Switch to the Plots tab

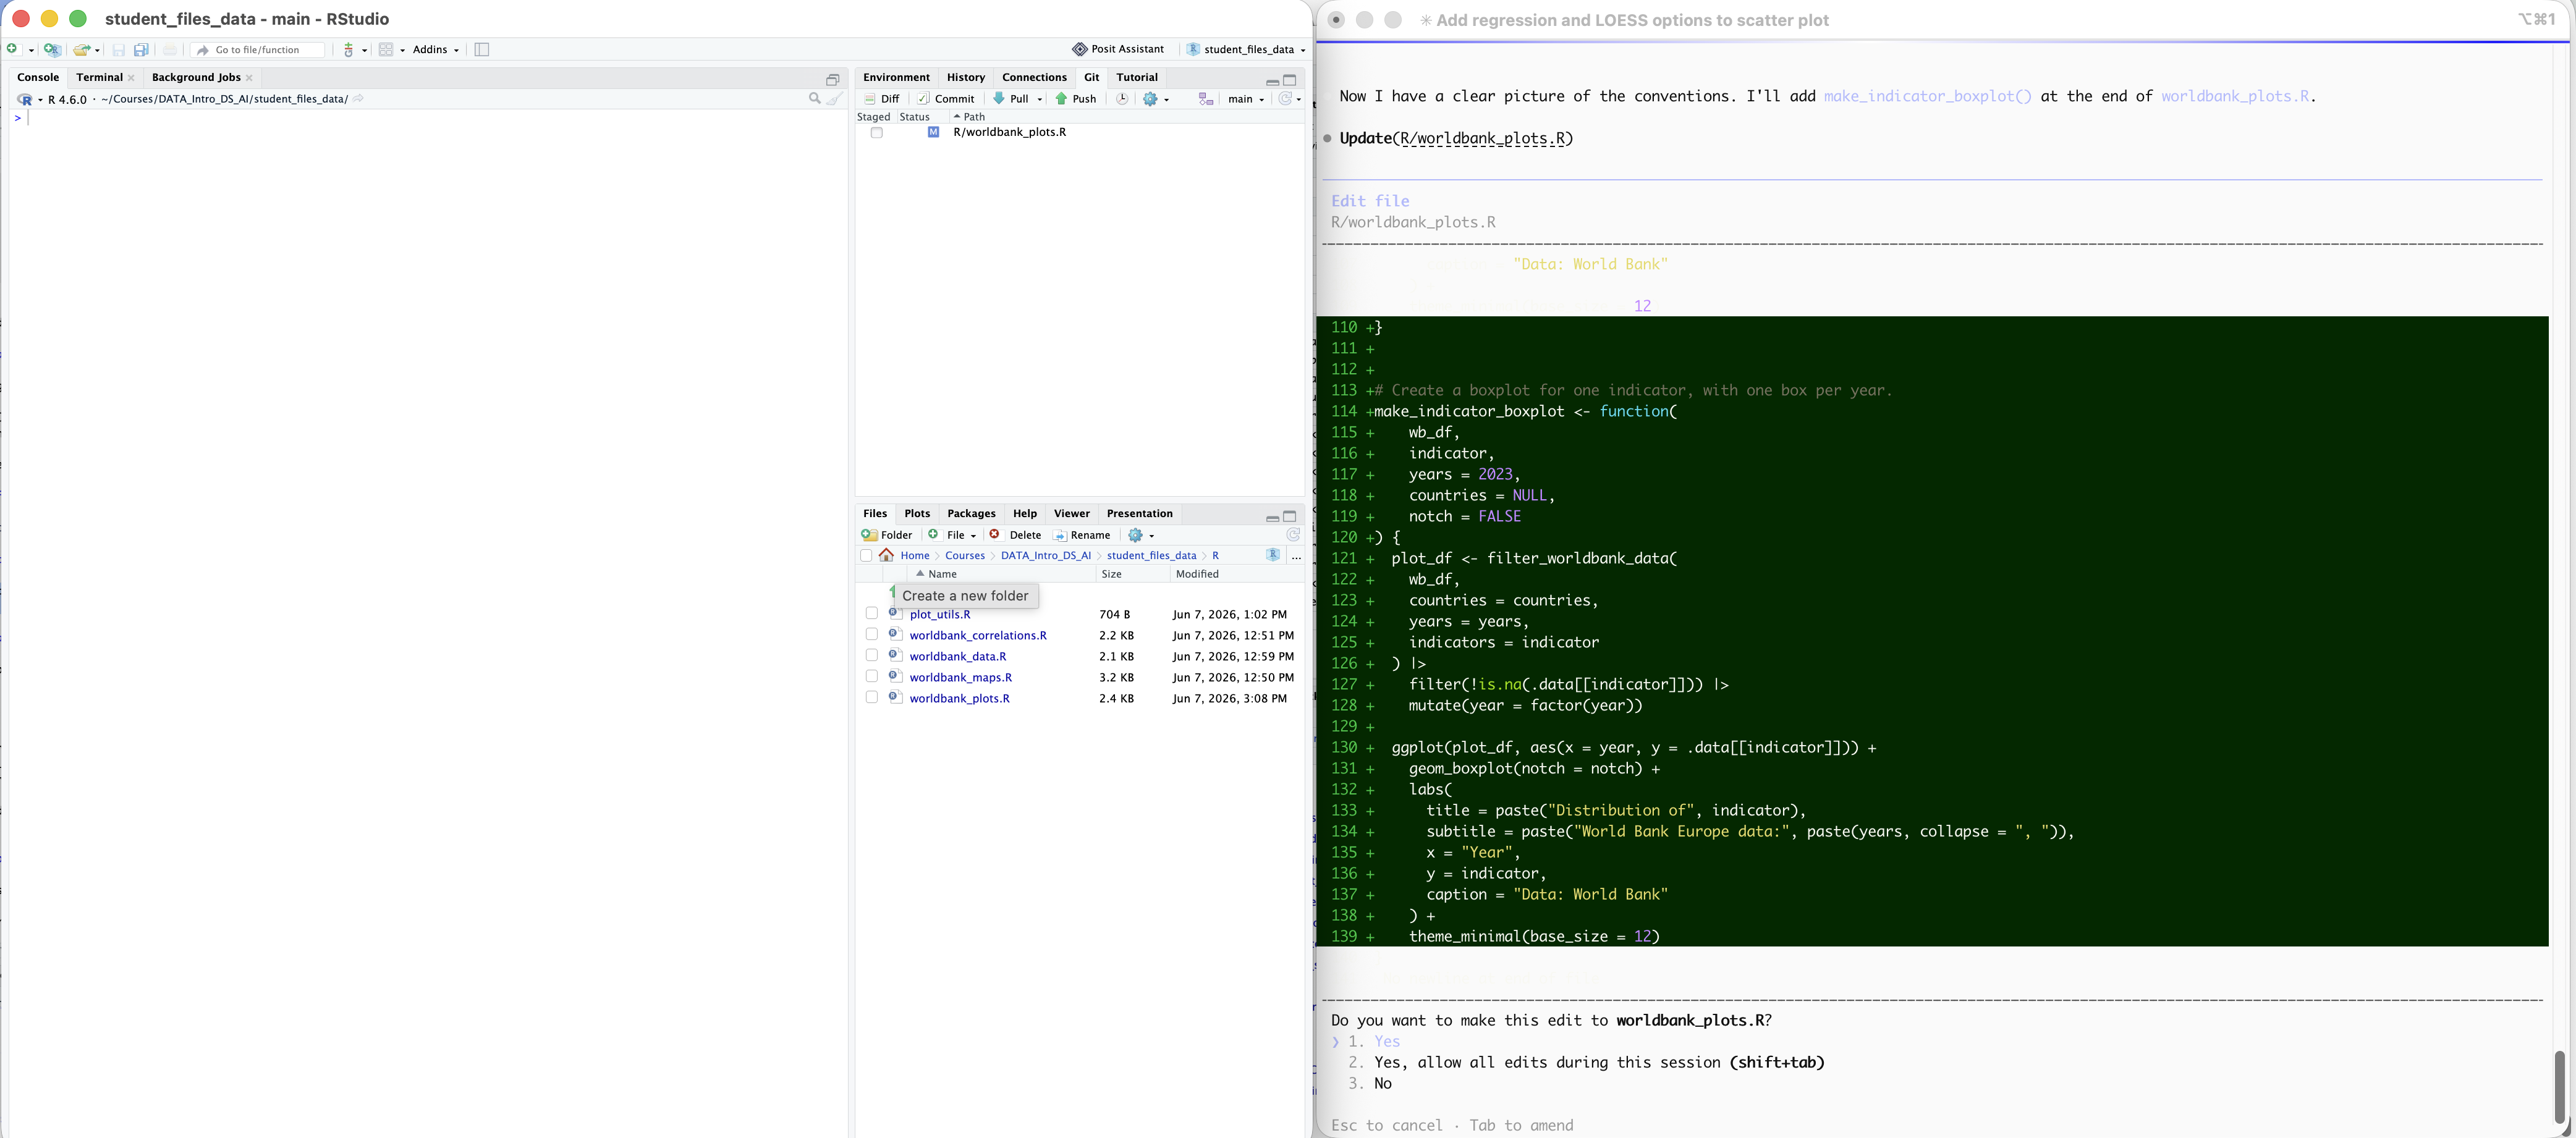(917, 513)
